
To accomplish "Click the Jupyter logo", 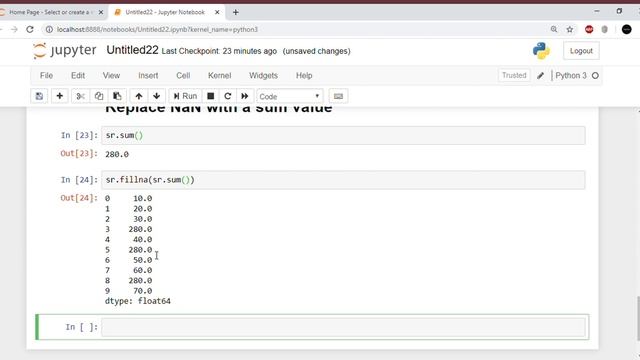I will click(x=64, y=51).
